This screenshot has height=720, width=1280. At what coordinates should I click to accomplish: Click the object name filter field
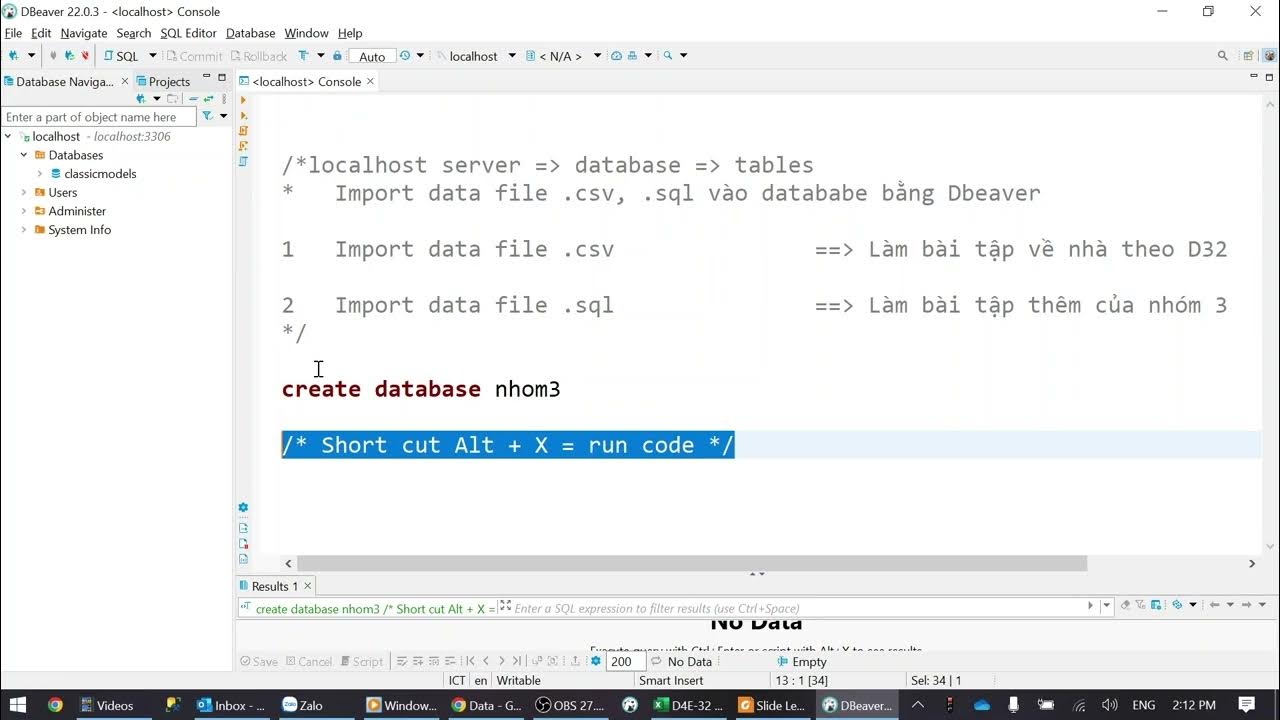pyautogui.click(x=99, y=117)
